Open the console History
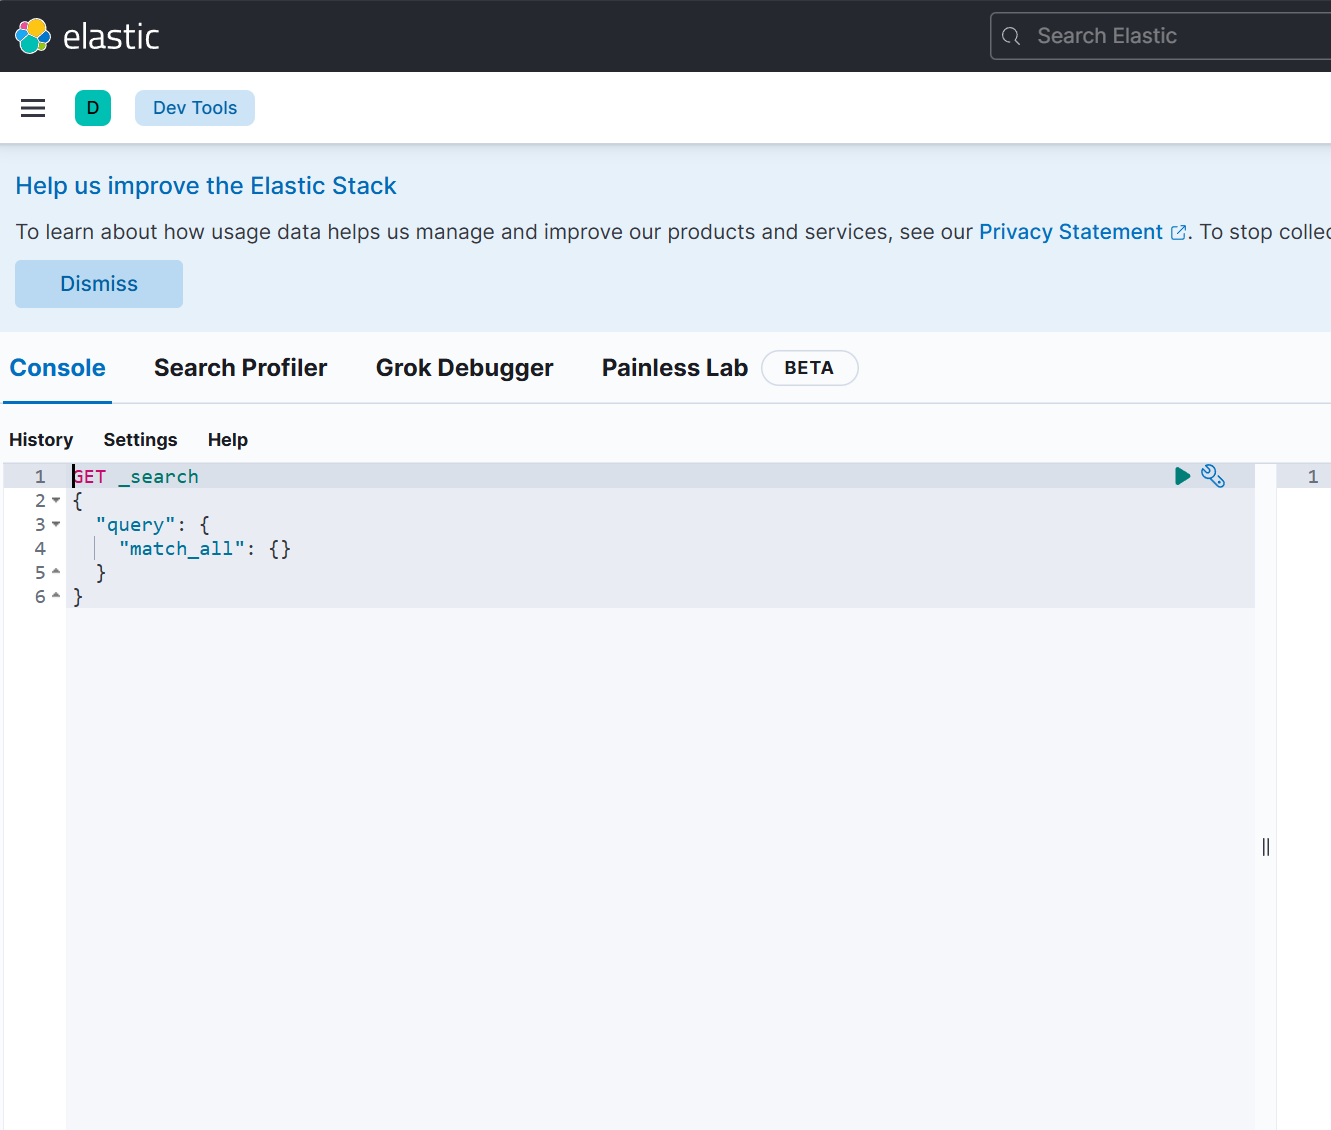This screenshot has width=1331, height=1130. tap(41, 440)
